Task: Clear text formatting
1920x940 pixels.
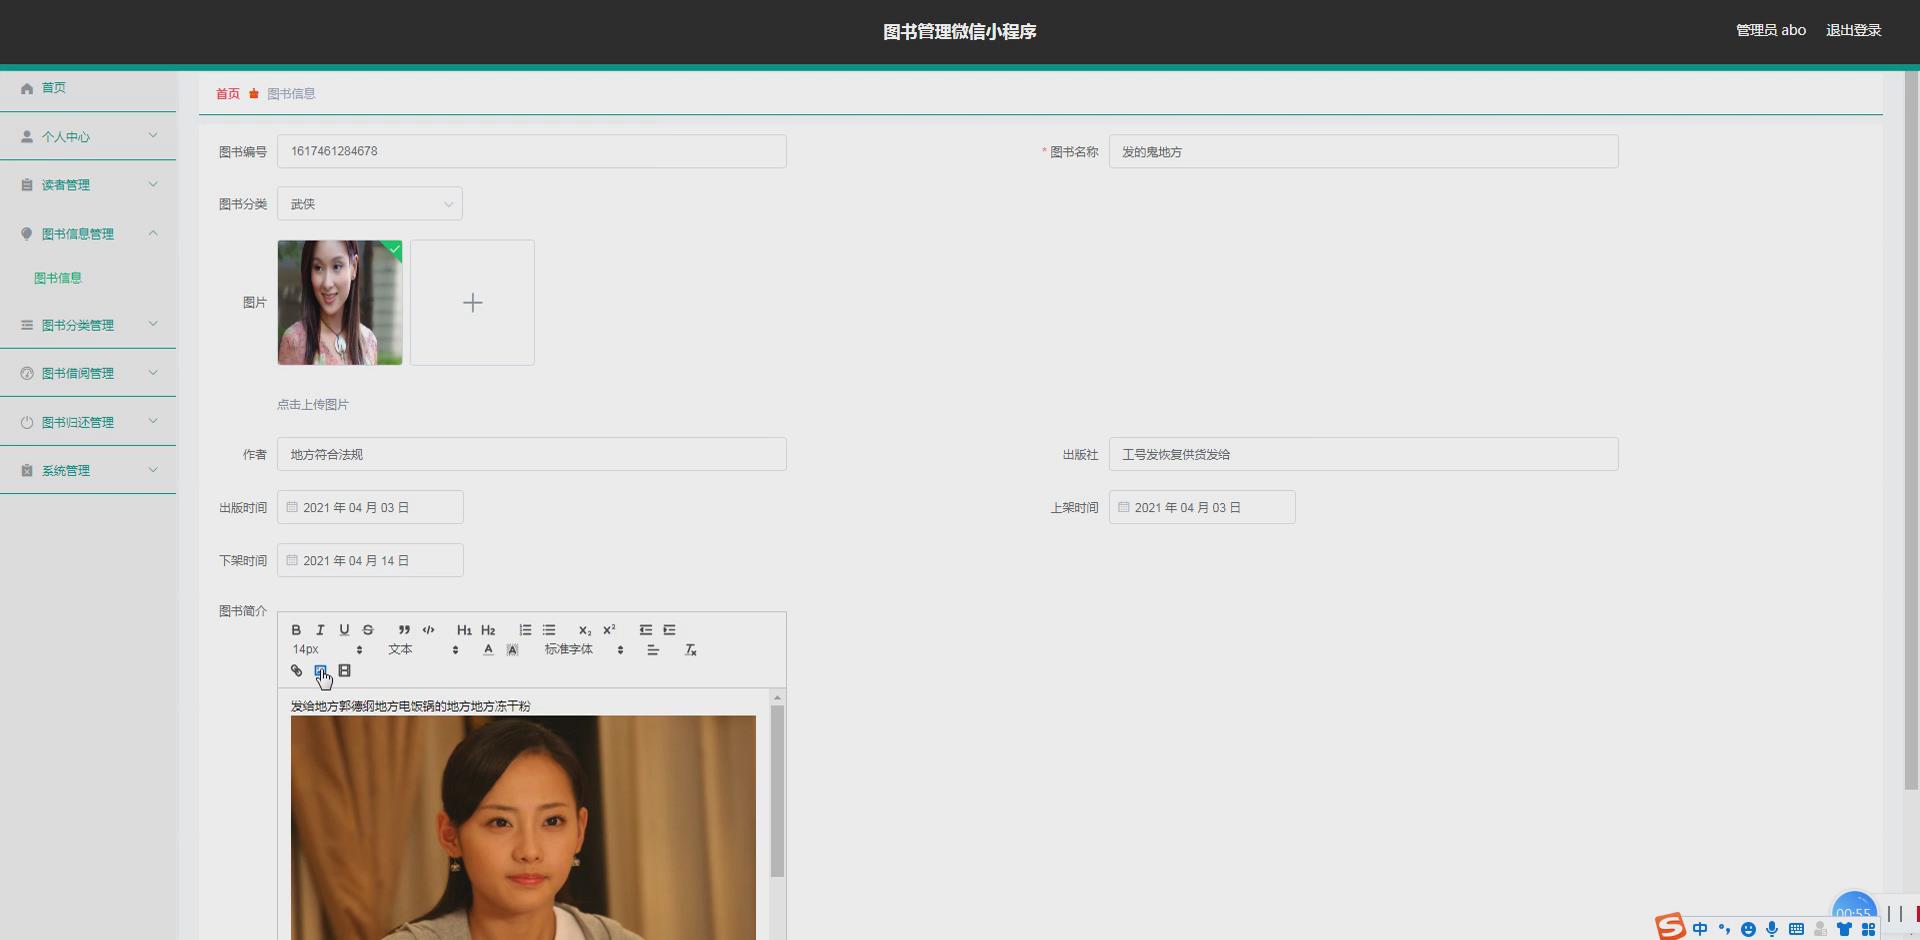Action: tap(690, 650)
